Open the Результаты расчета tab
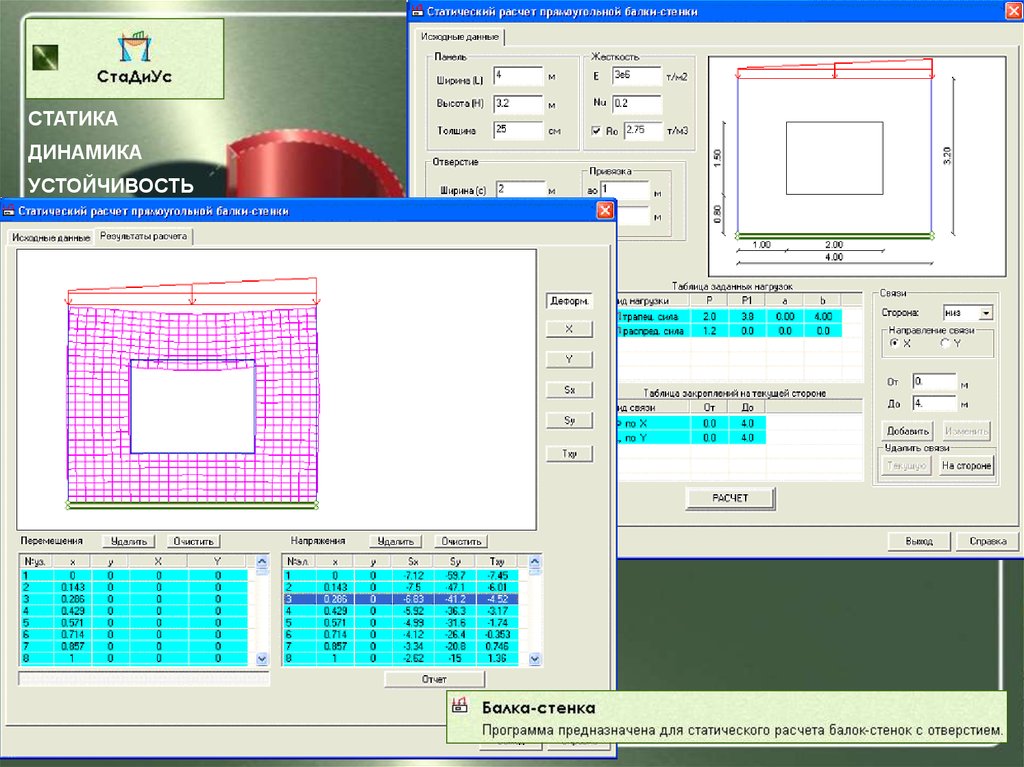1024x767 pixels. [x=144, y=237]
